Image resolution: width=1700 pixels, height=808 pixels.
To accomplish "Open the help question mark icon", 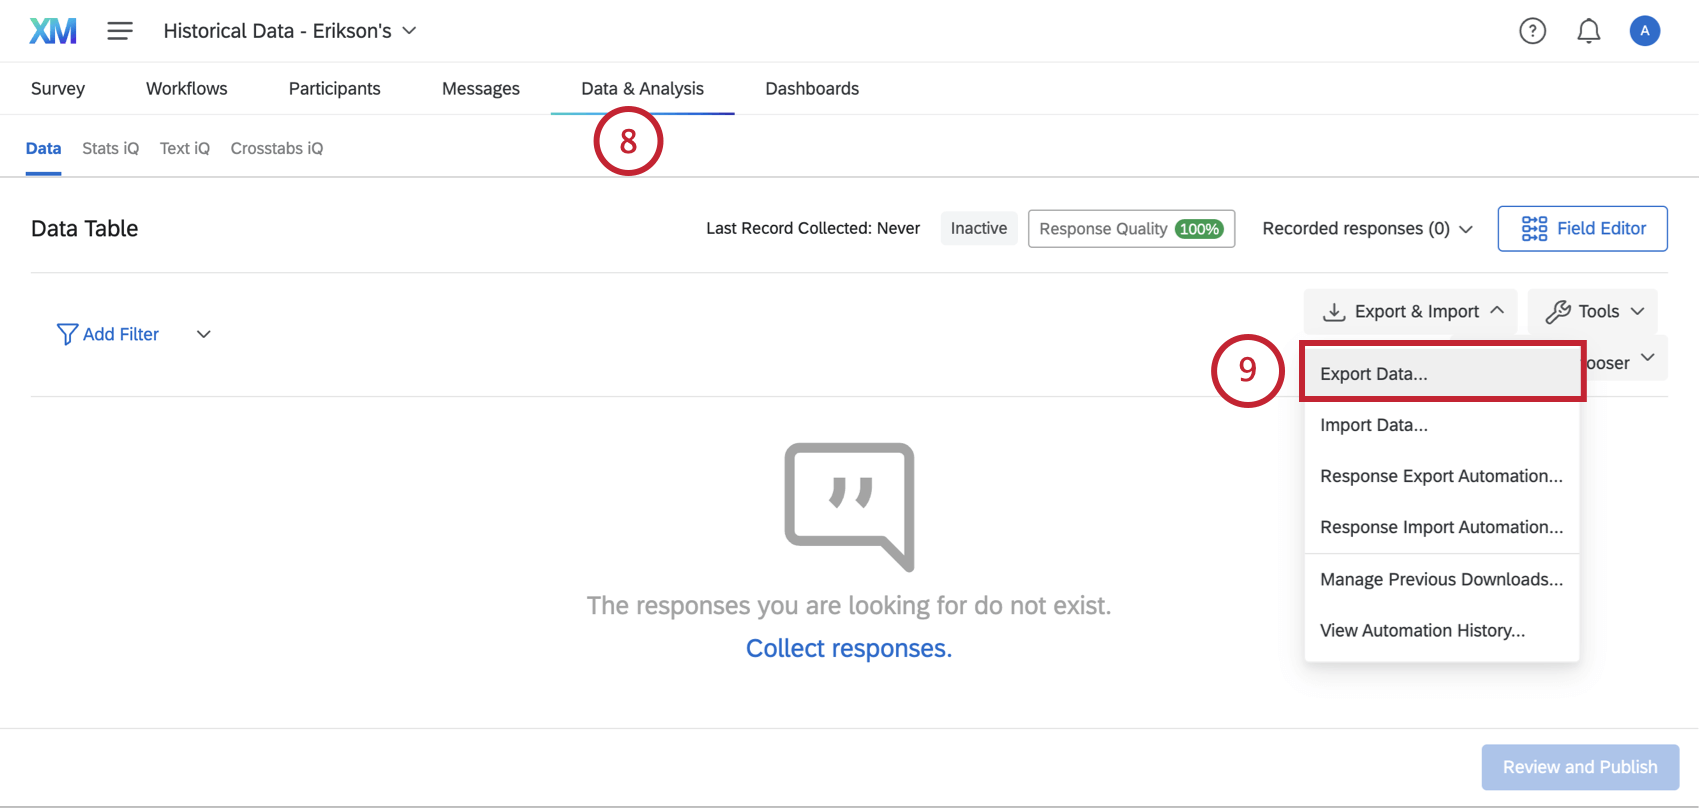I will point(1532,31).
